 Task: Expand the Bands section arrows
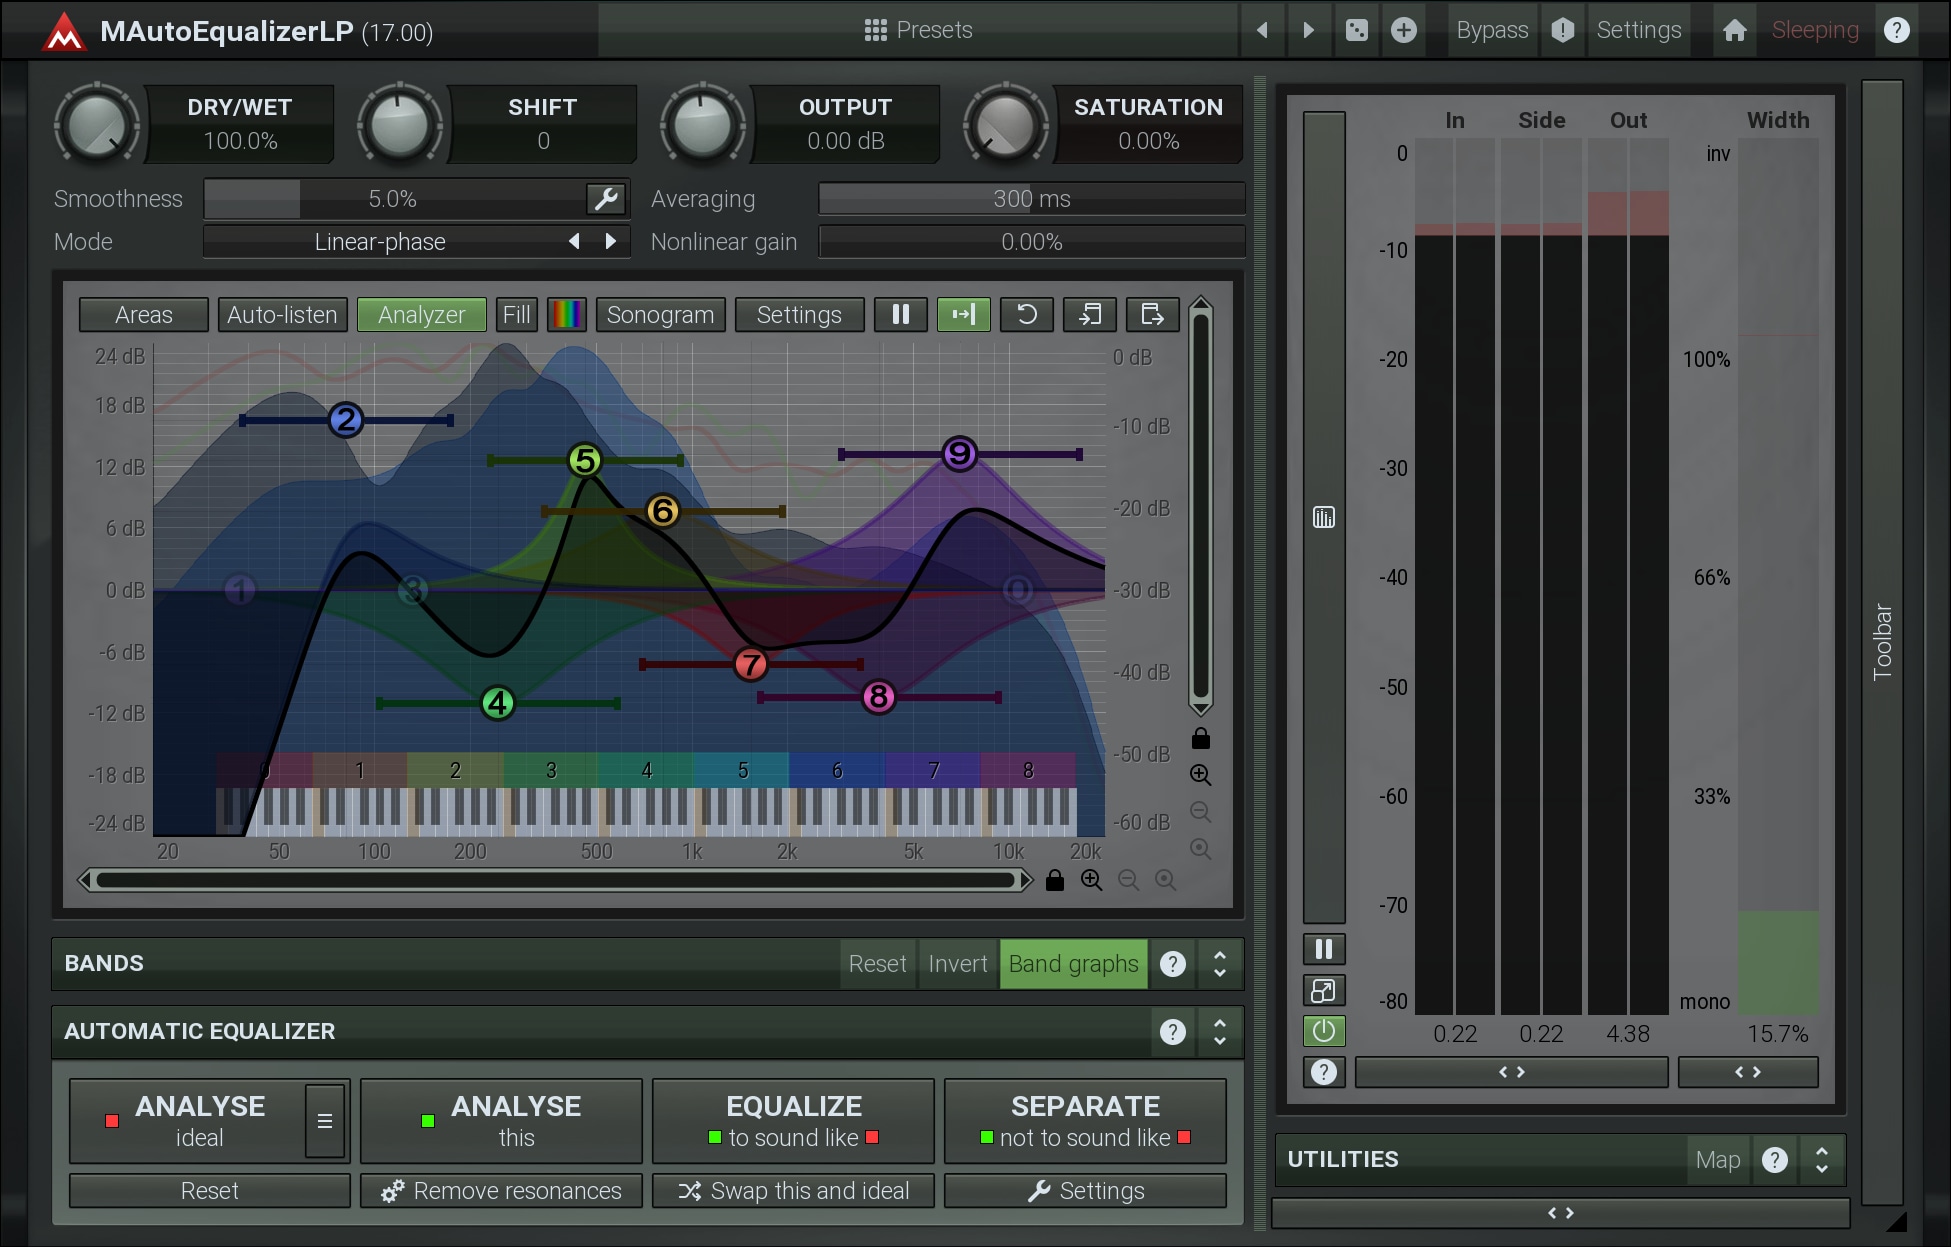point(1220,963)
